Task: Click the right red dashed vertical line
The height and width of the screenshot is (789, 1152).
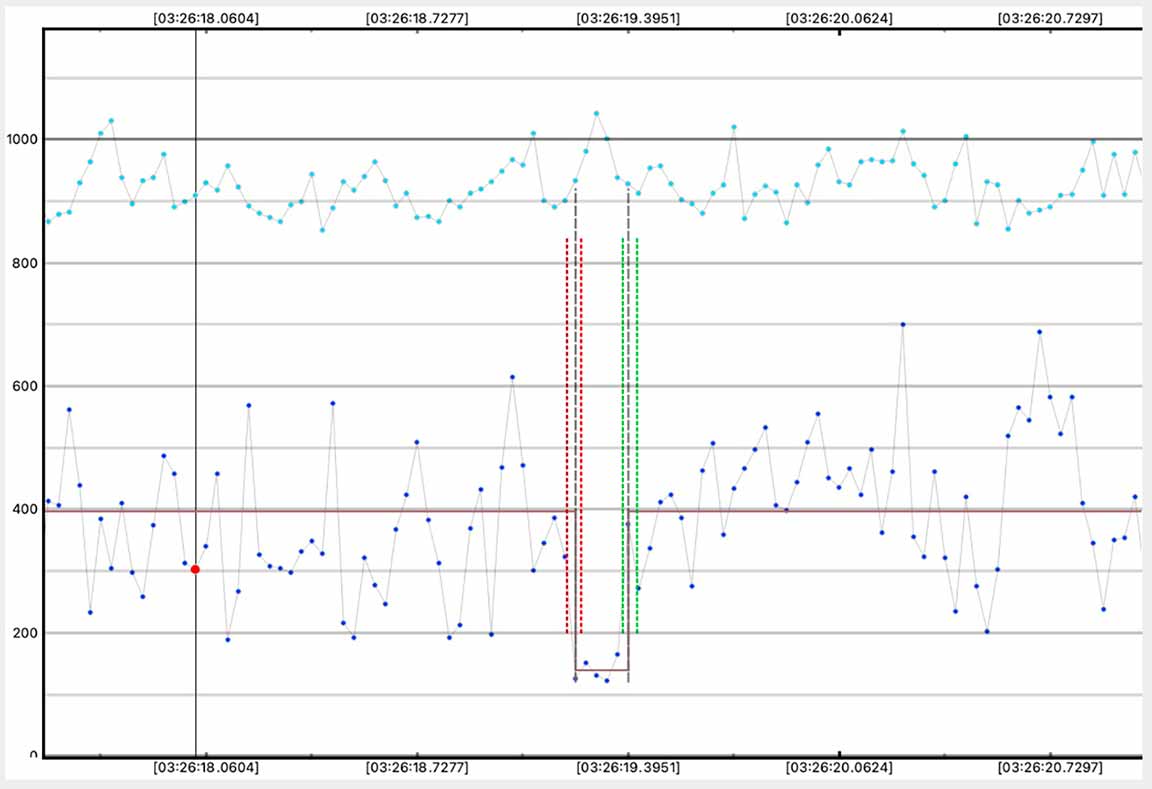Action: (581, 435)
